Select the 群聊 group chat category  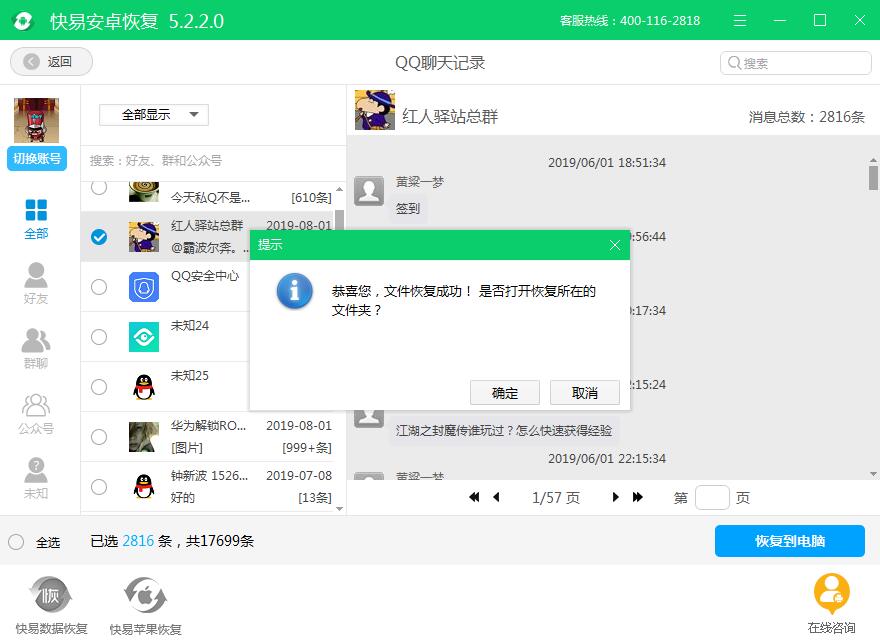36,349
